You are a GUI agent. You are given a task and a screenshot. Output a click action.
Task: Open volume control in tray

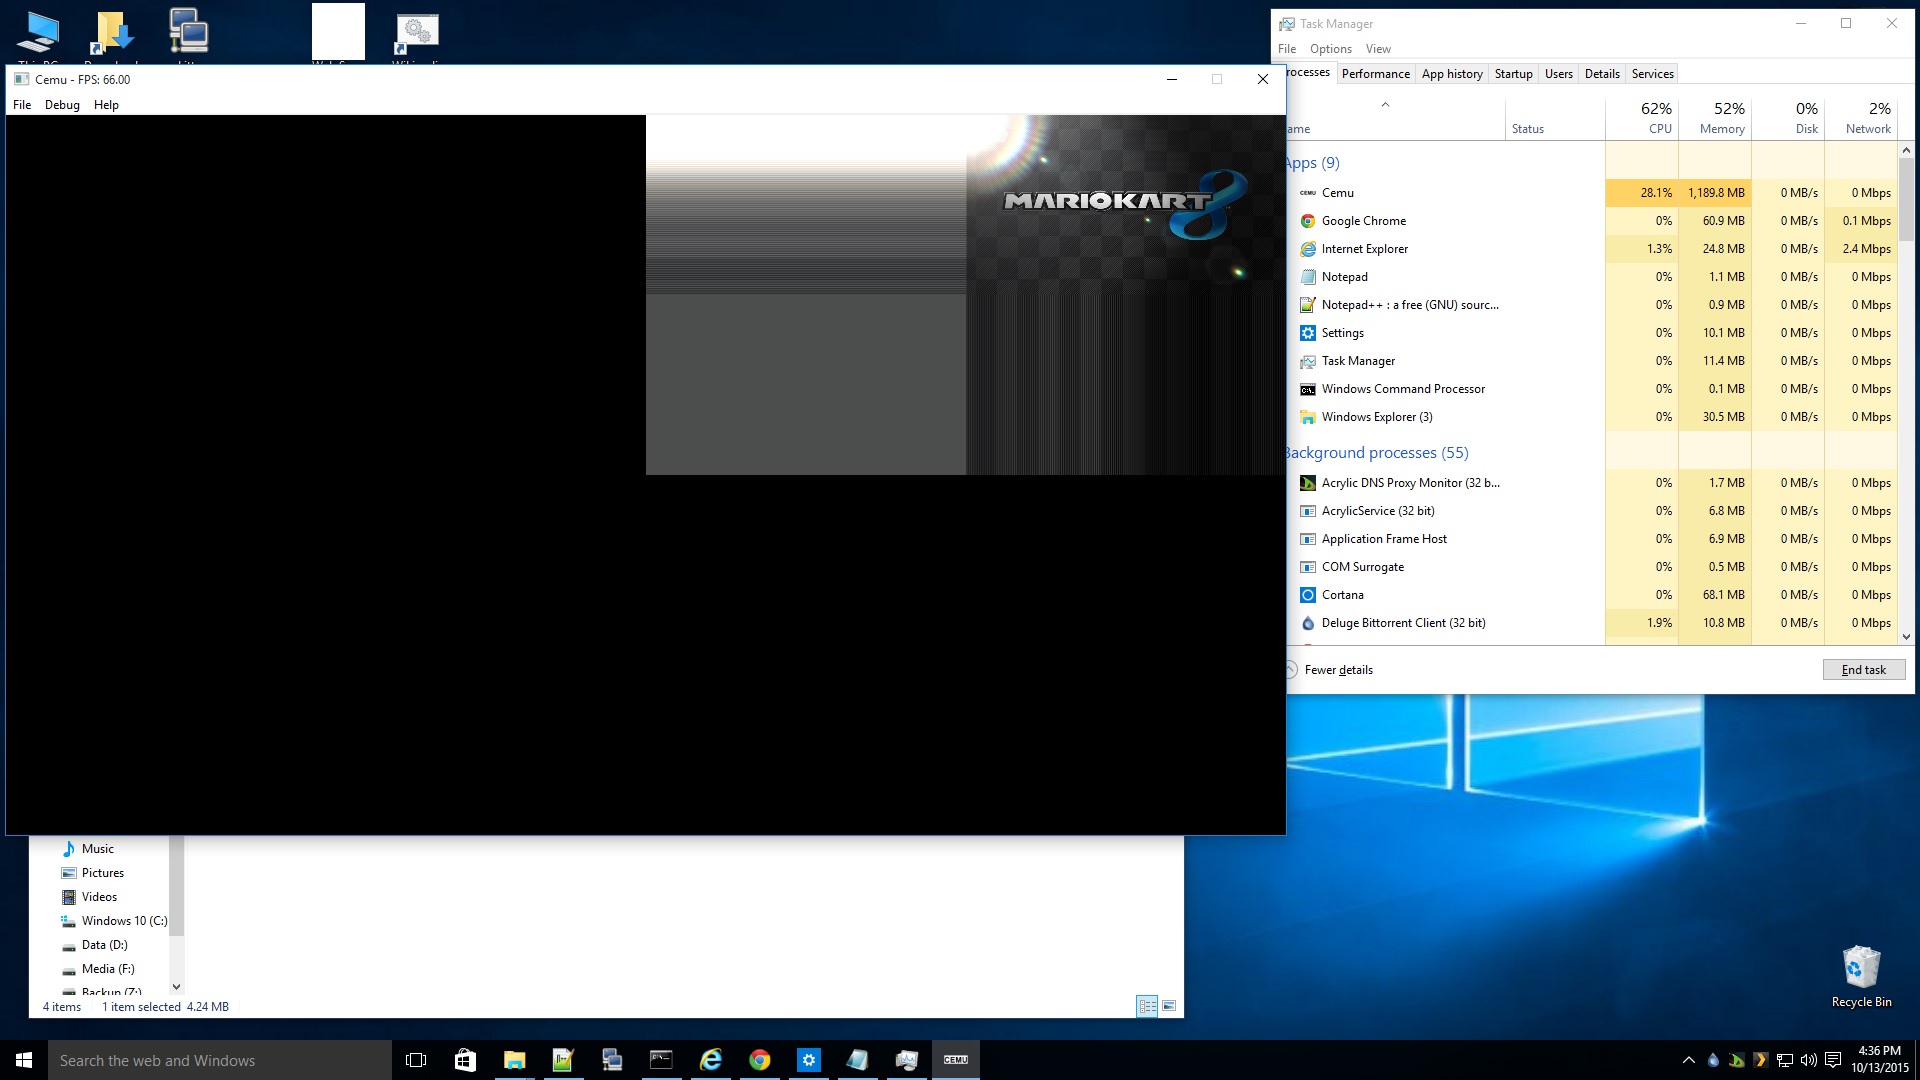[x=1808, y=1060]
